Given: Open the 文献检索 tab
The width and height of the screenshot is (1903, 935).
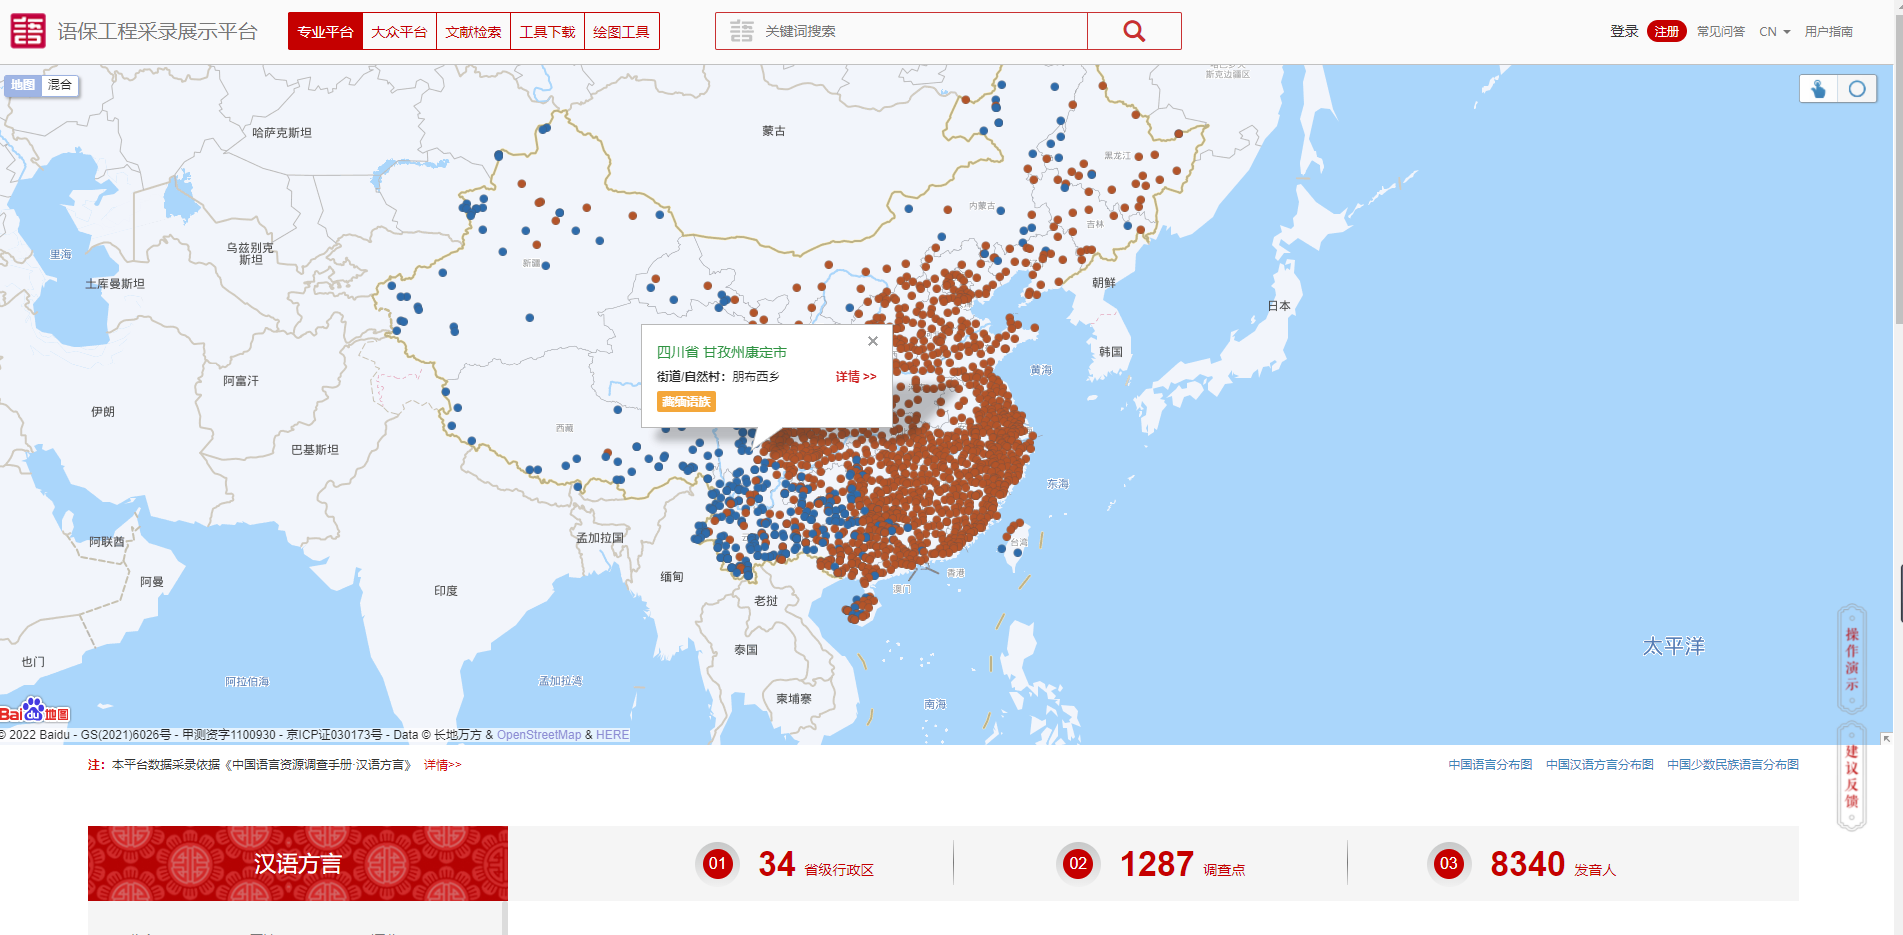Looking at the screenshot, I should coord(473,32).
